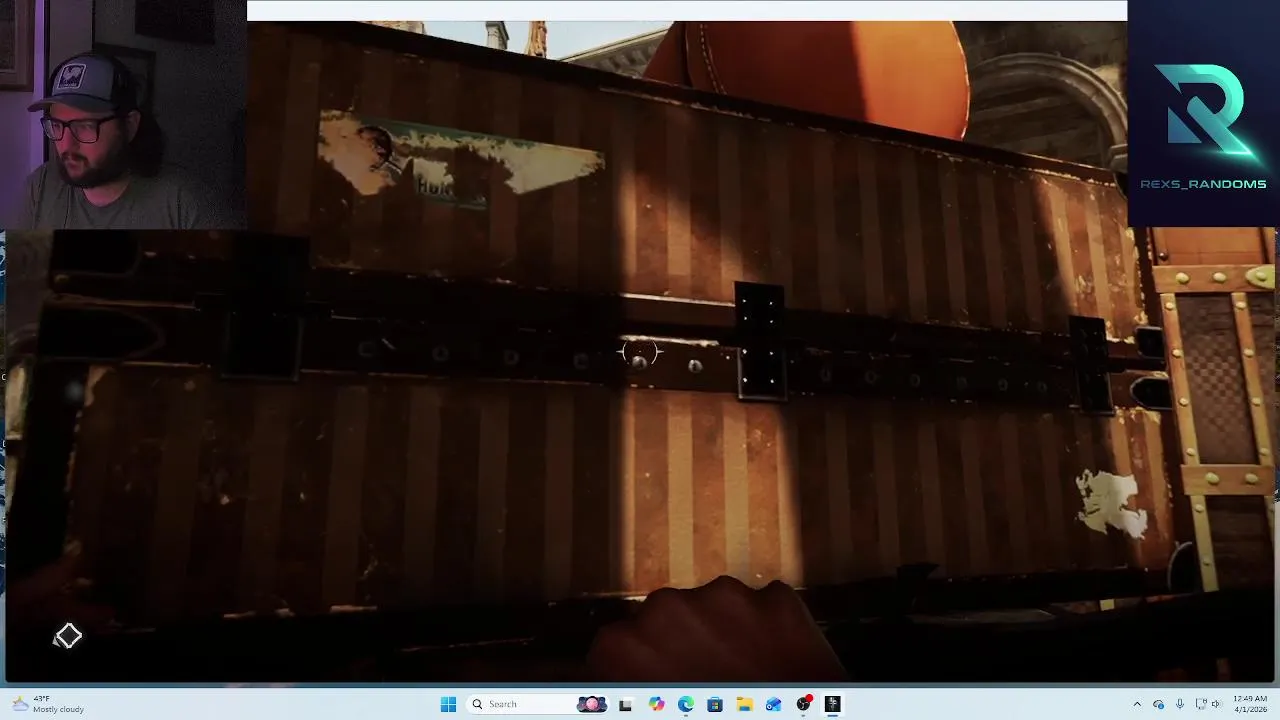Open OneDrive cloud status in tray
This screenshot has height=720, width=1280.
tap(1159, 704)
